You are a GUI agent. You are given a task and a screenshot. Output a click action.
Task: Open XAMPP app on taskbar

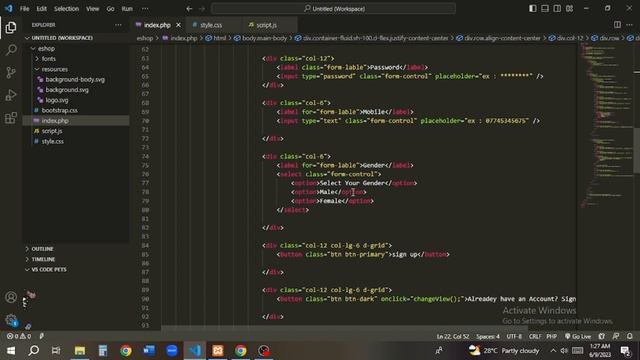click(218, 351)
